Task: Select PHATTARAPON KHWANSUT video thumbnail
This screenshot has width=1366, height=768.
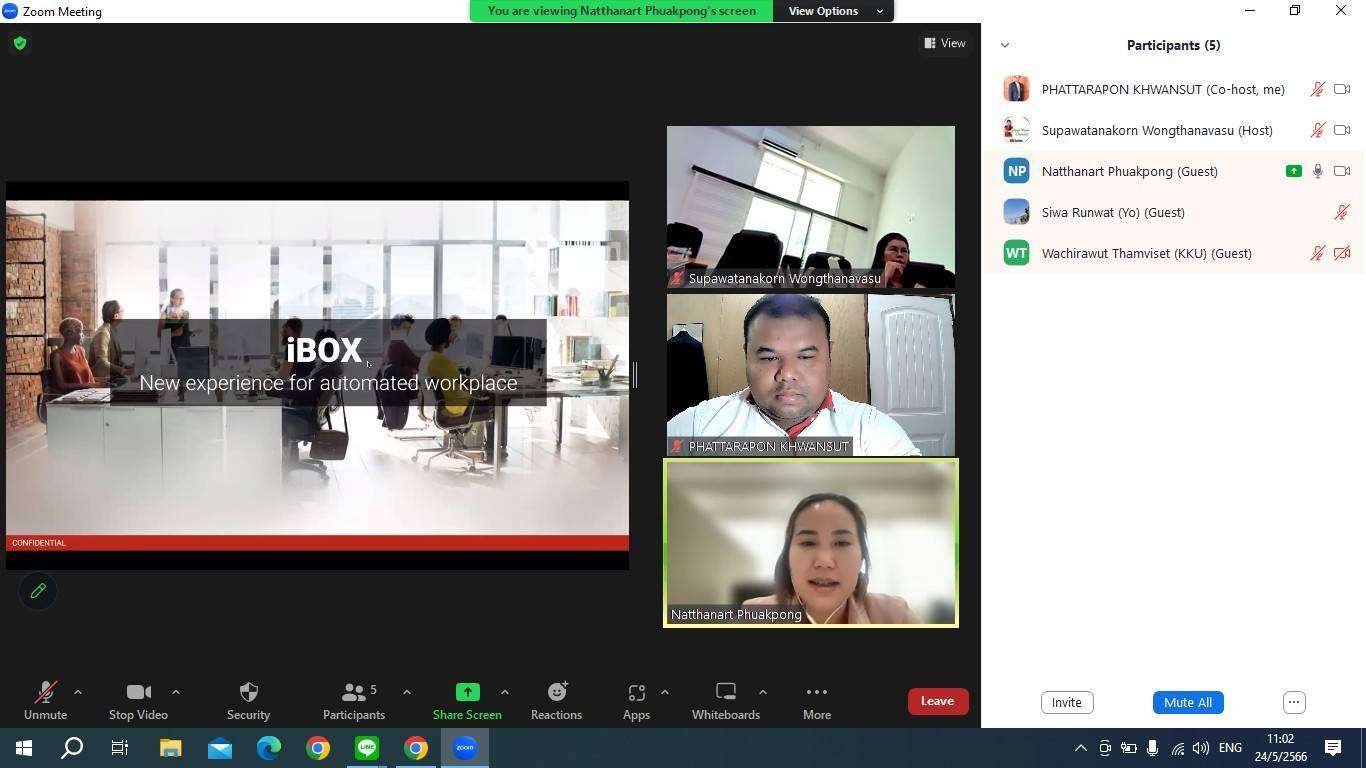Action: pyautogui.click(x=811, y=375)
